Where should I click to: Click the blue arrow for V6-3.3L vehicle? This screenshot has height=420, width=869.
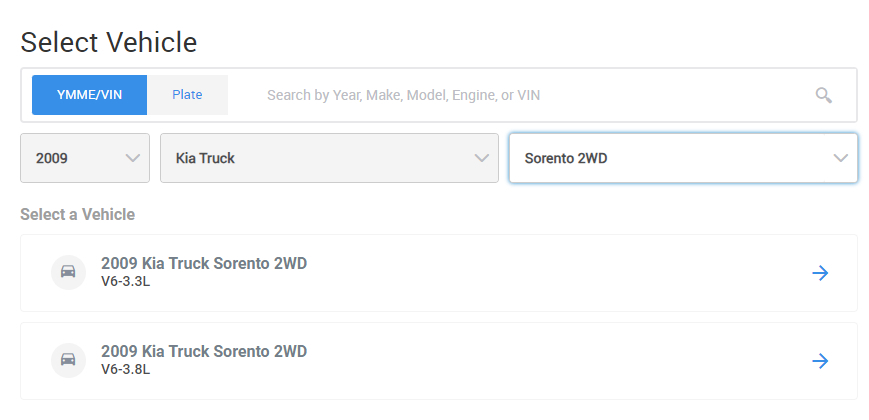click(x=820, y=273)
